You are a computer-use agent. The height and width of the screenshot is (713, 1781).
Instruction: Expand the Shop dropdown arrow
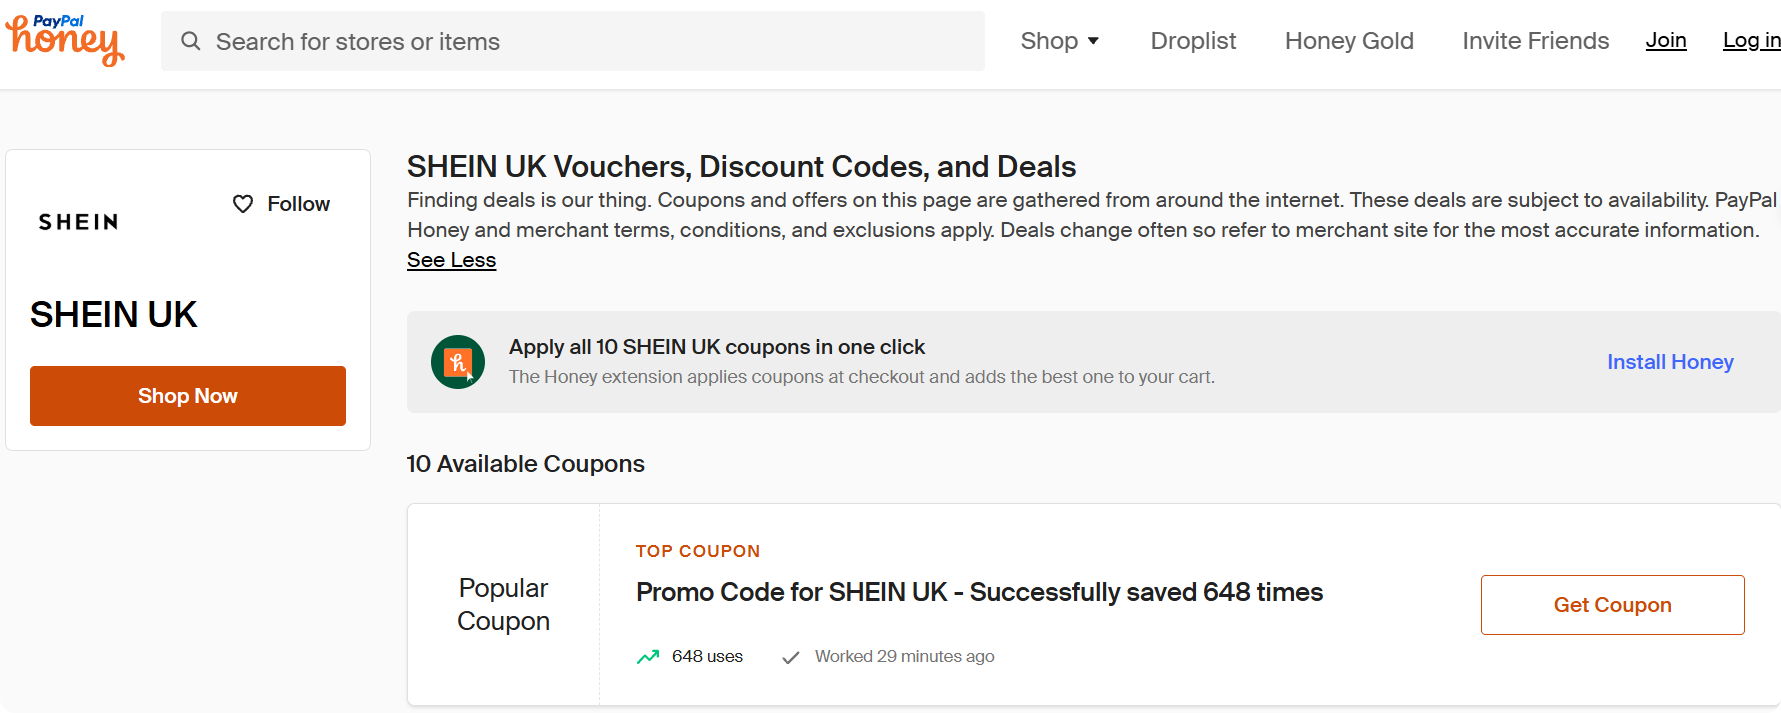(x=1093, y=41)
